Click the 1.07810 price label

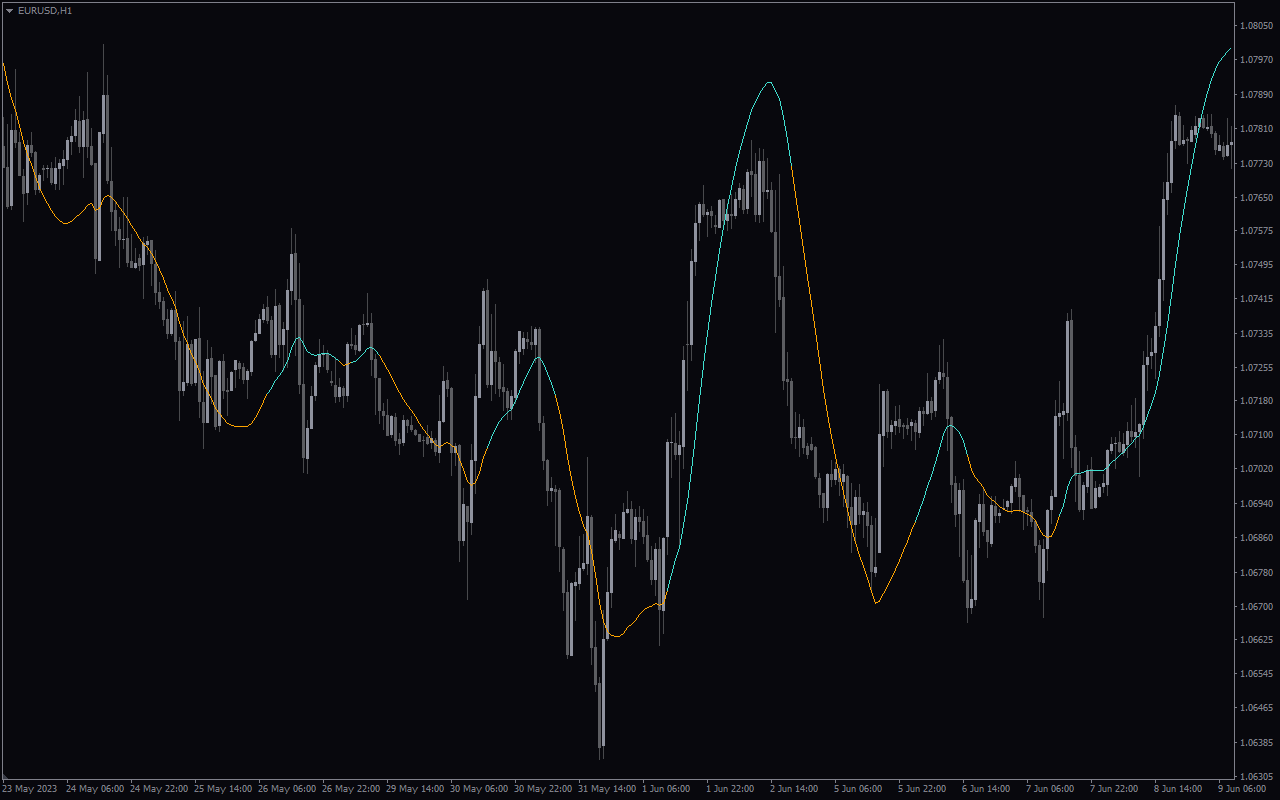click(1256, 129)
